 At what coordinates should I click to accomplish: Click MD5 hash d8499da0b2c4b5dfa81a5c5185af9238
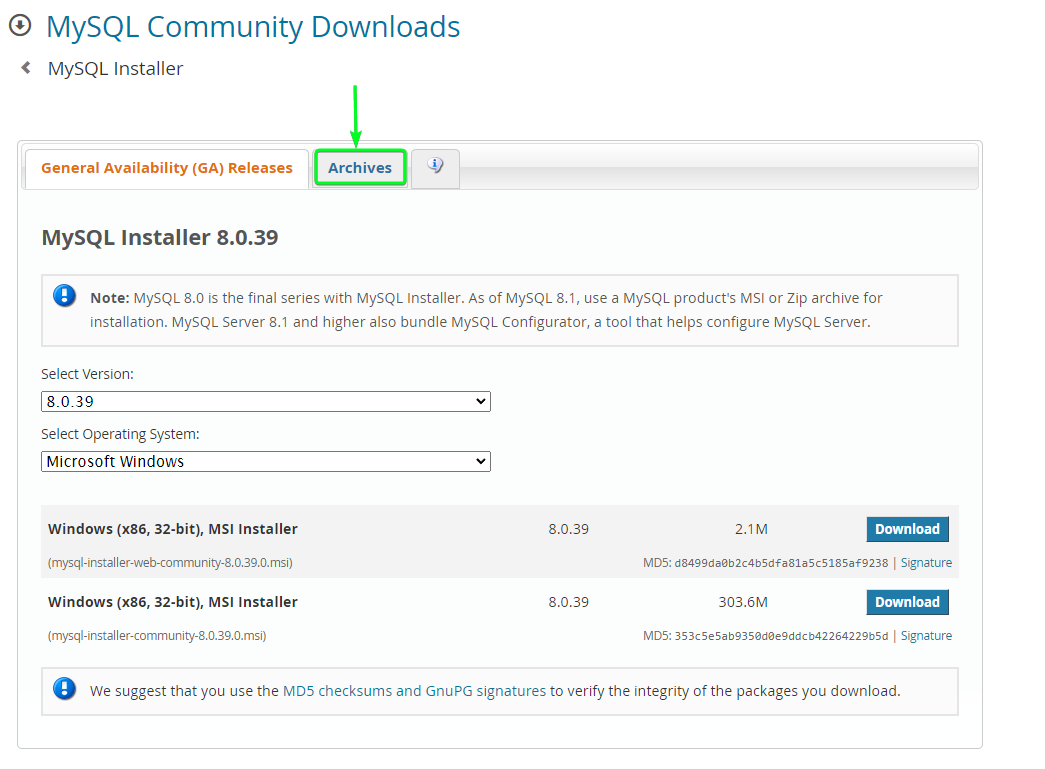(781, 563)
